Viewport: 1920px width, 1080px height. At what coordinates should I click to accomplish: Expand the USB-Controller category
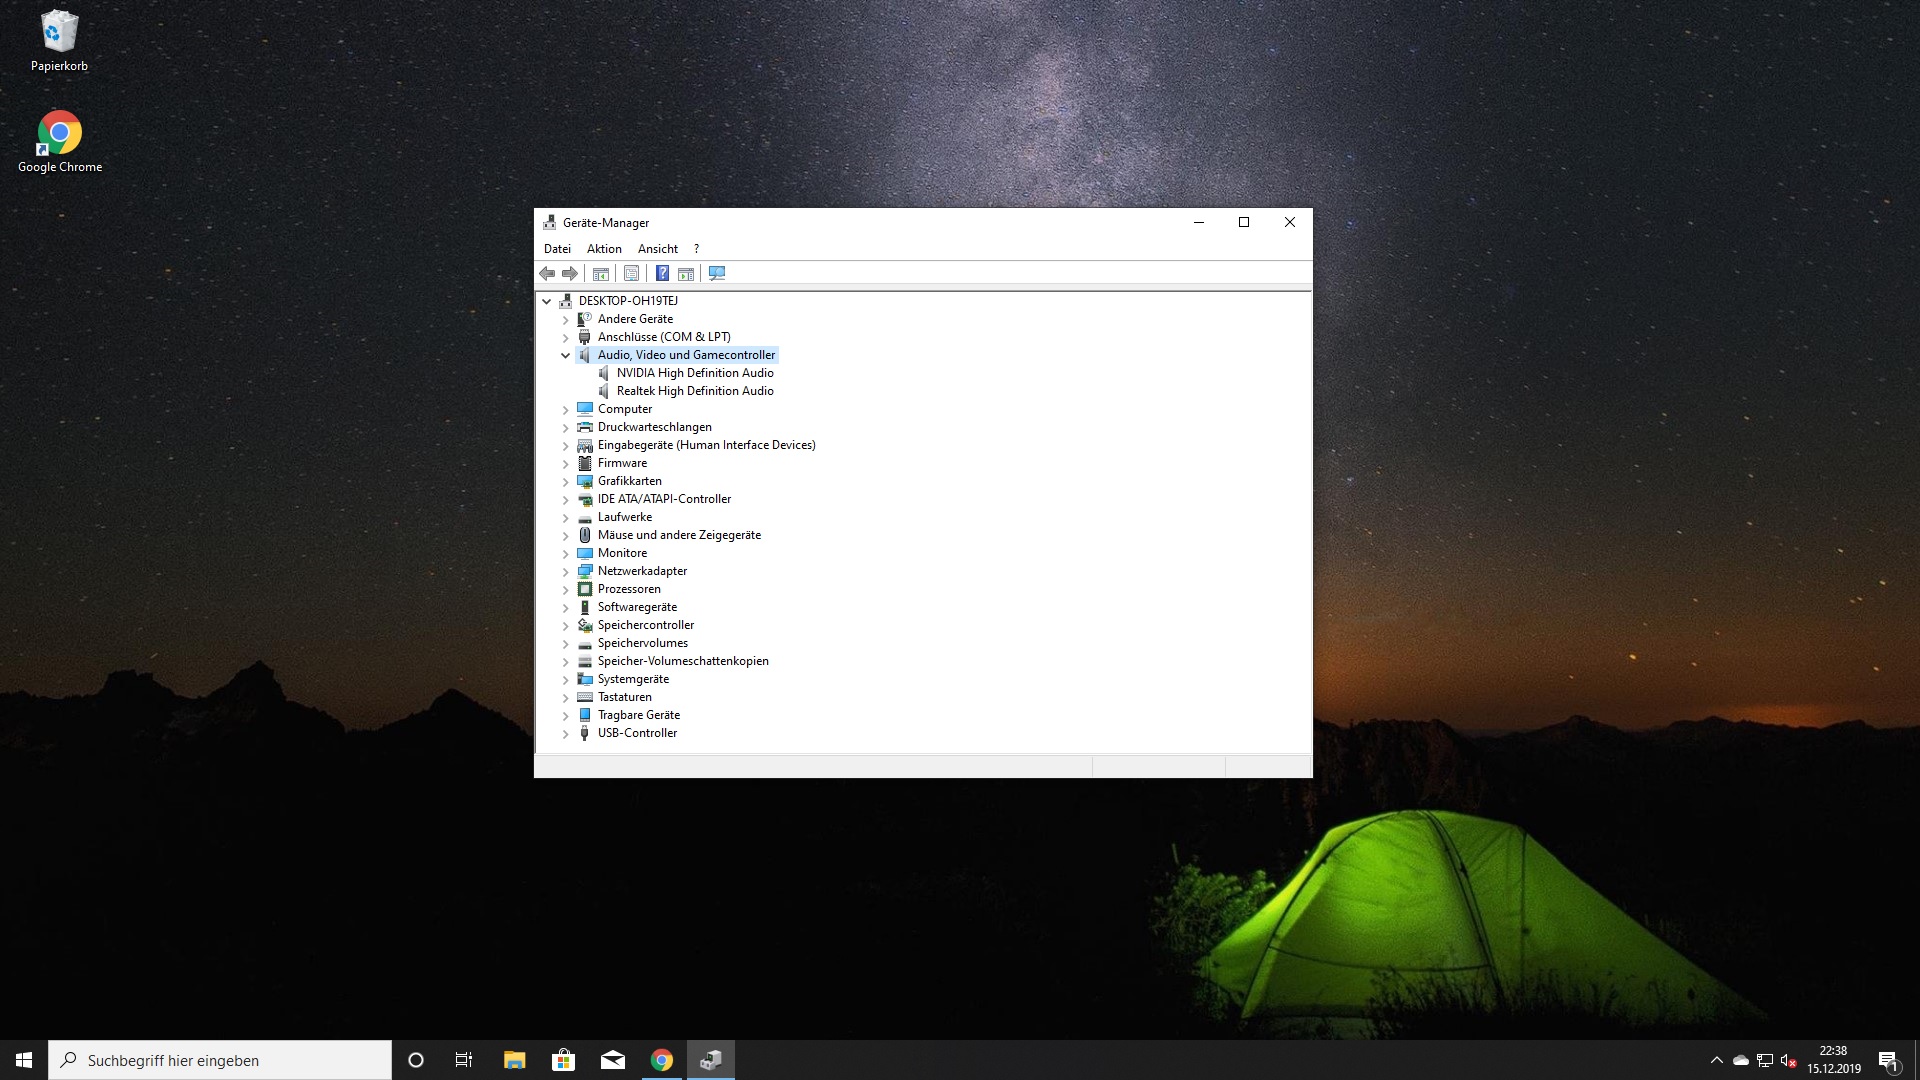[565, 734]
